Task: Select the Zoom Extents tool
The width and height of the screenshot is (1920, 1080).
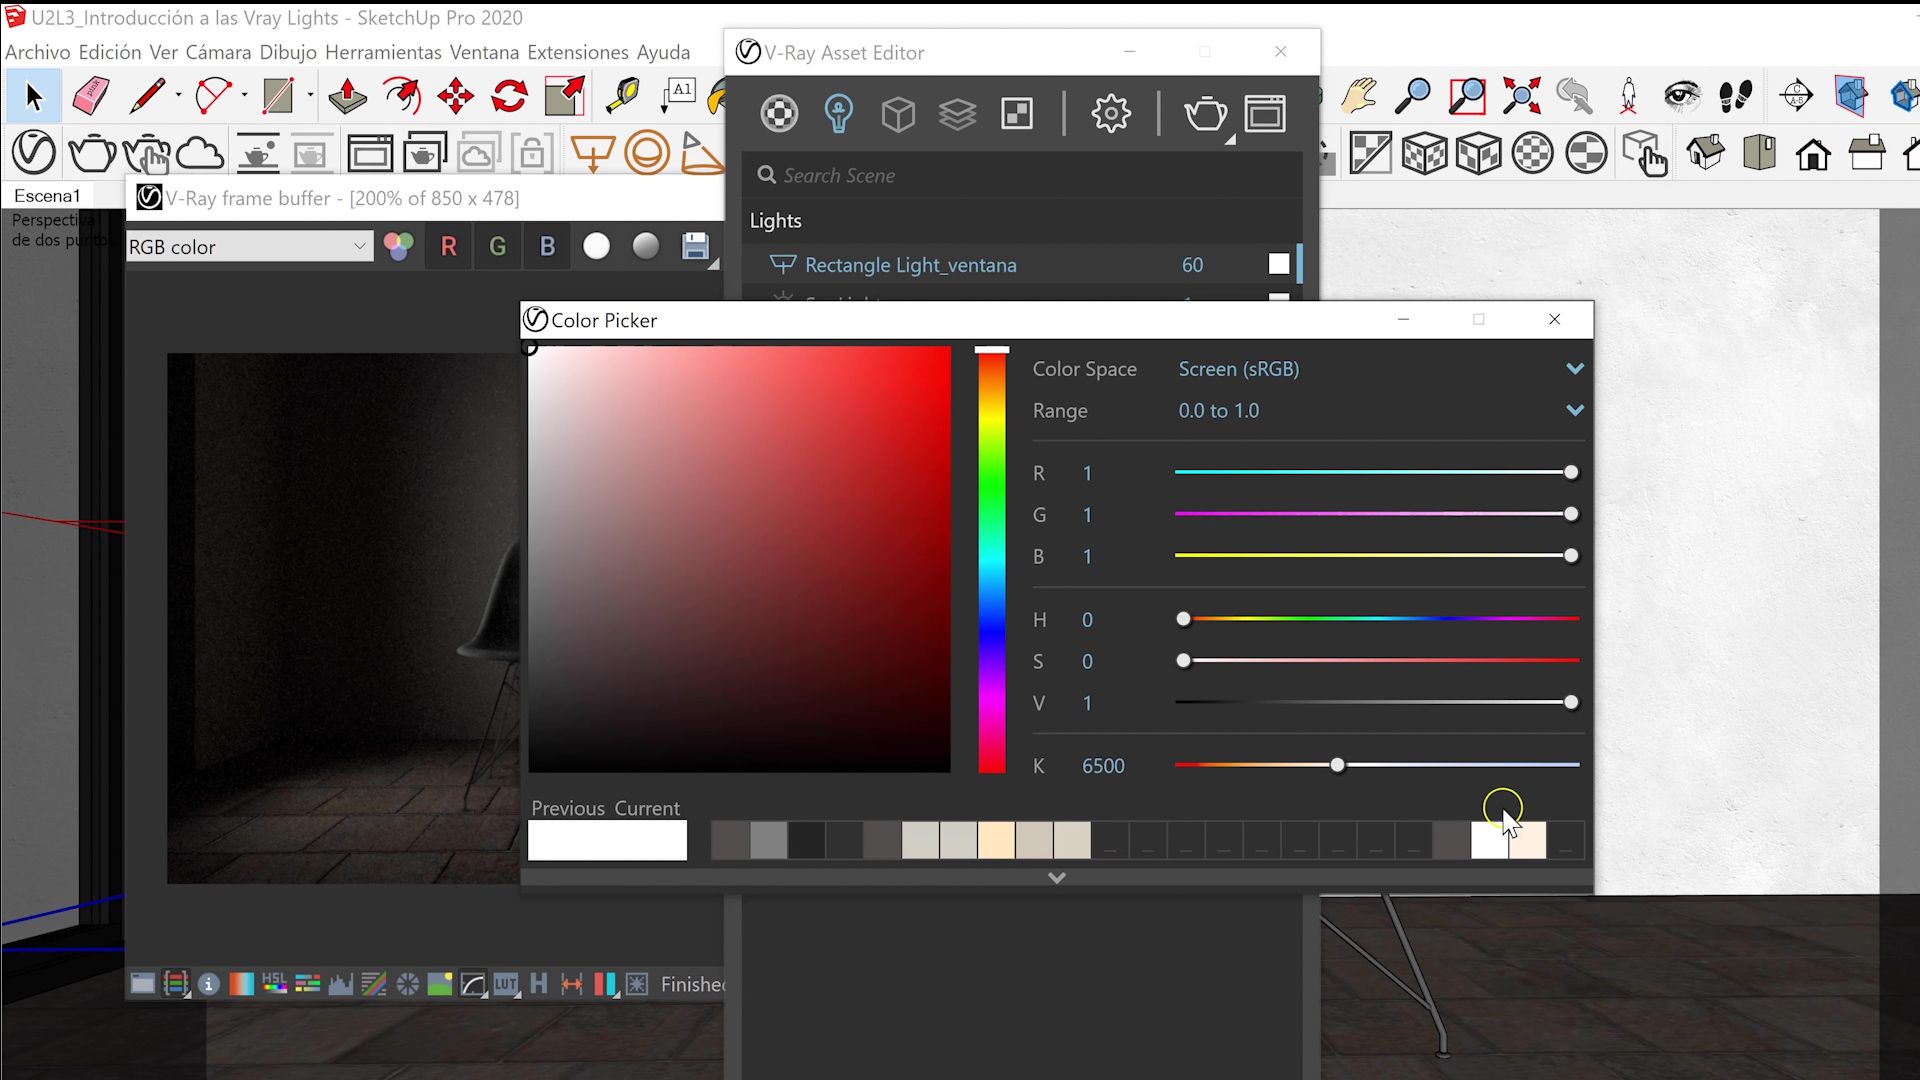Action: pos(1521,97)
